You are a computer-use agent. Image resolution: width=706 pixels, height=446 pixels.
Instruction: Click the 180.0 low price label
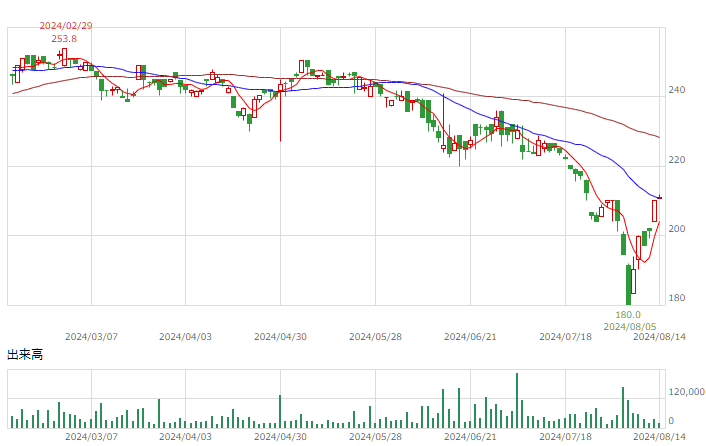628,315
